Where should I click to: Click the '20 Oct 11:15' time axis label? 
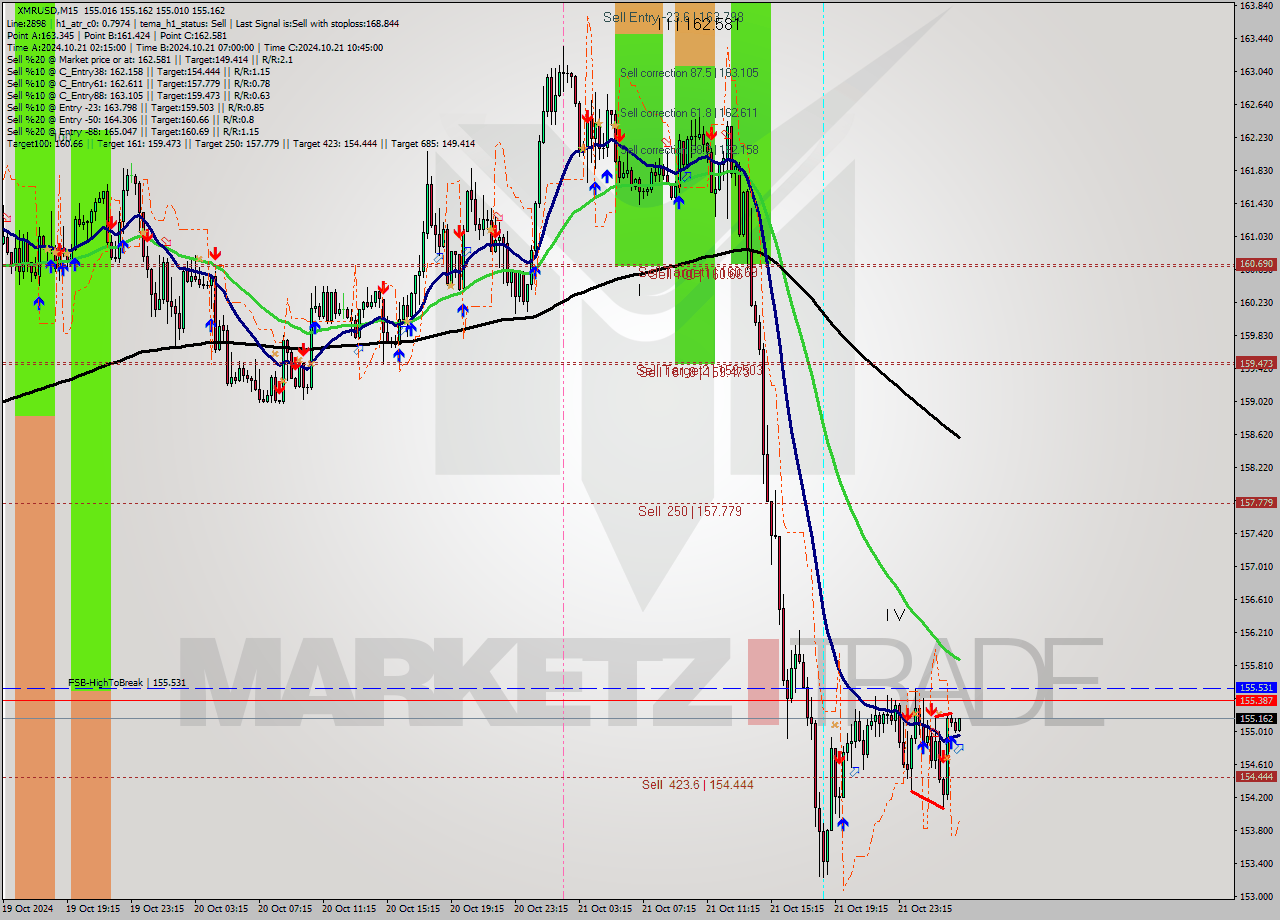click(349, 909)
